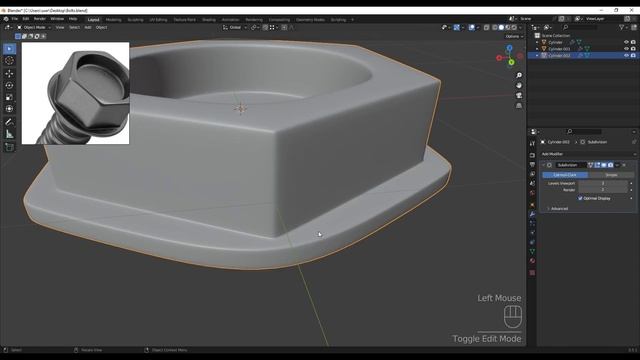Select the Move tool
The height and width of the screenshot is (360, 640).
[9, 73]
